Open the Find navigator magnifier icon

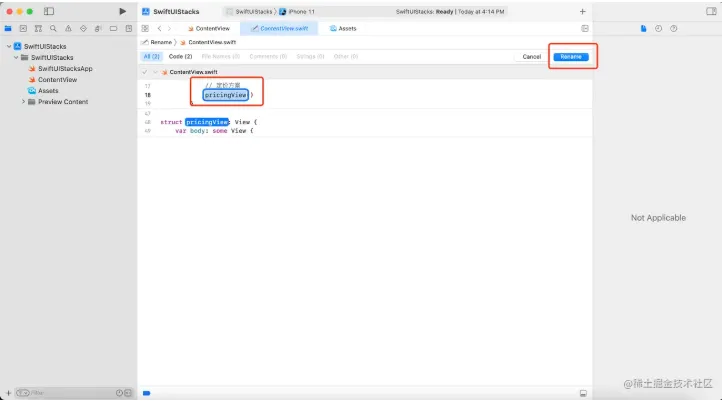point(53,29)
